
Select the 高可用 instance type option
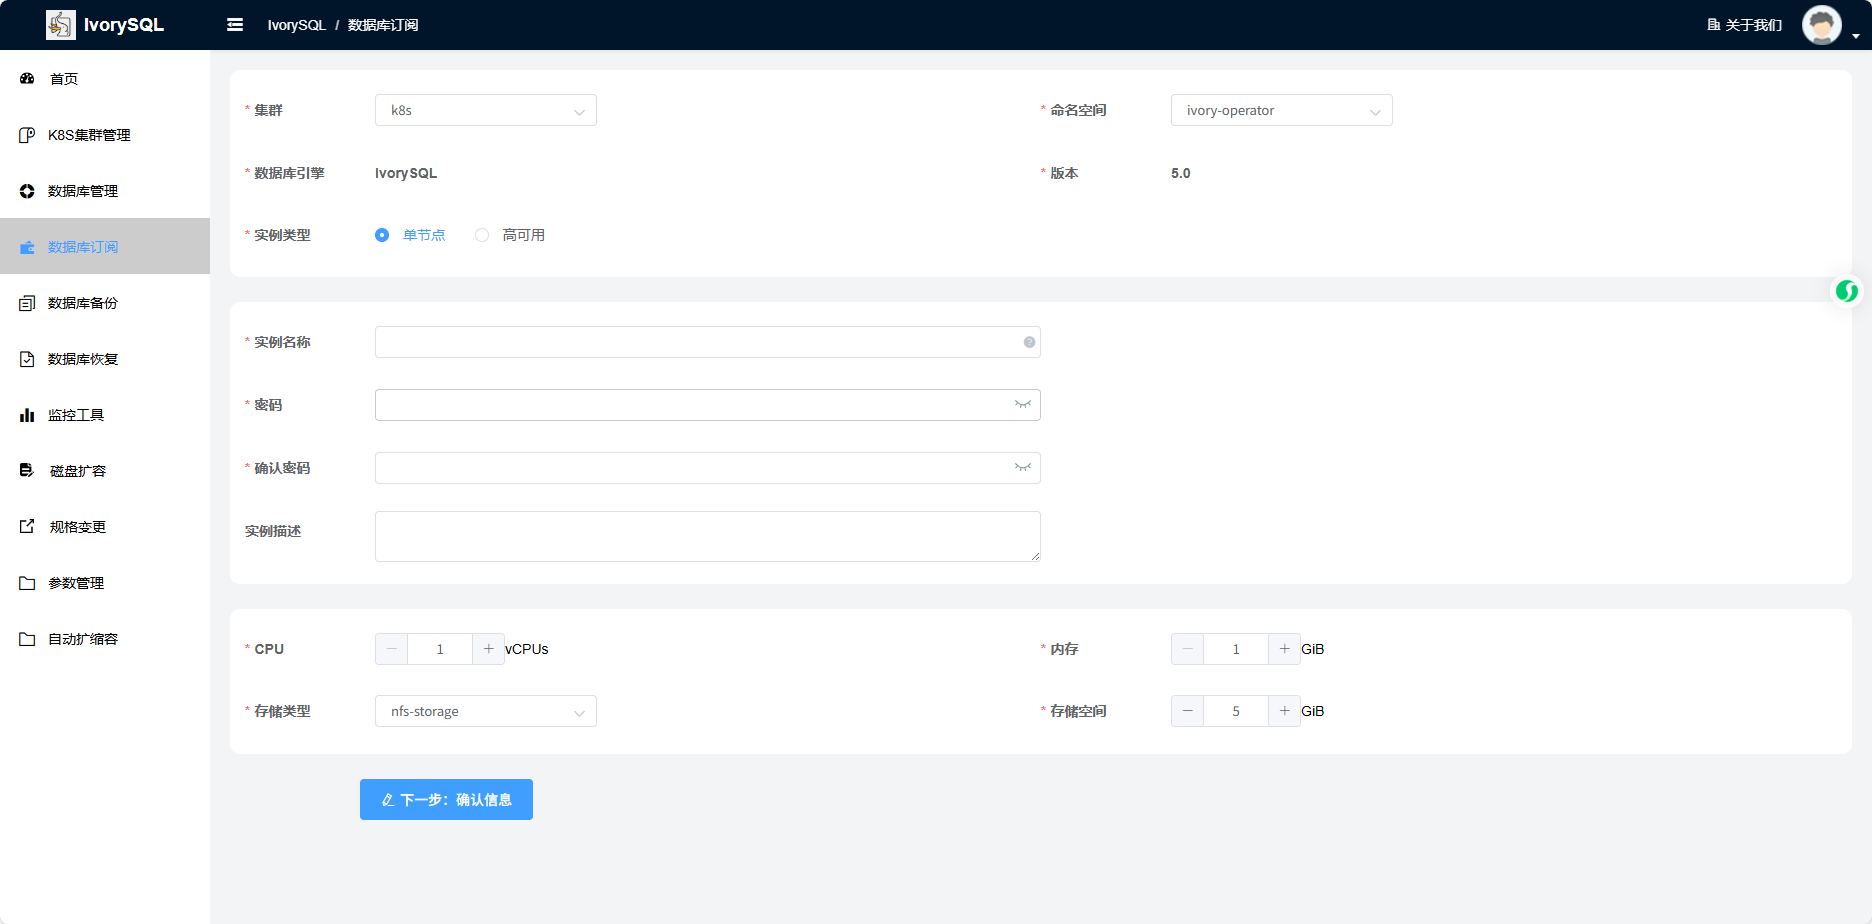pyautogui.click(x=482, y=235)
